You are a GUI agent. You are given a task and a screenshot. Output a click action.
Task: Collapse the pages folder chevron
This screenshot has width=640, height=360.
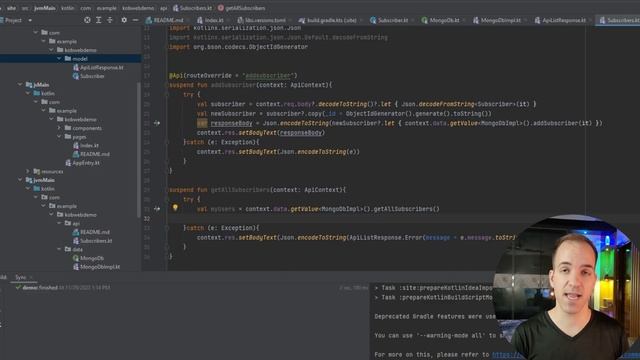click(x=59, y=137)
